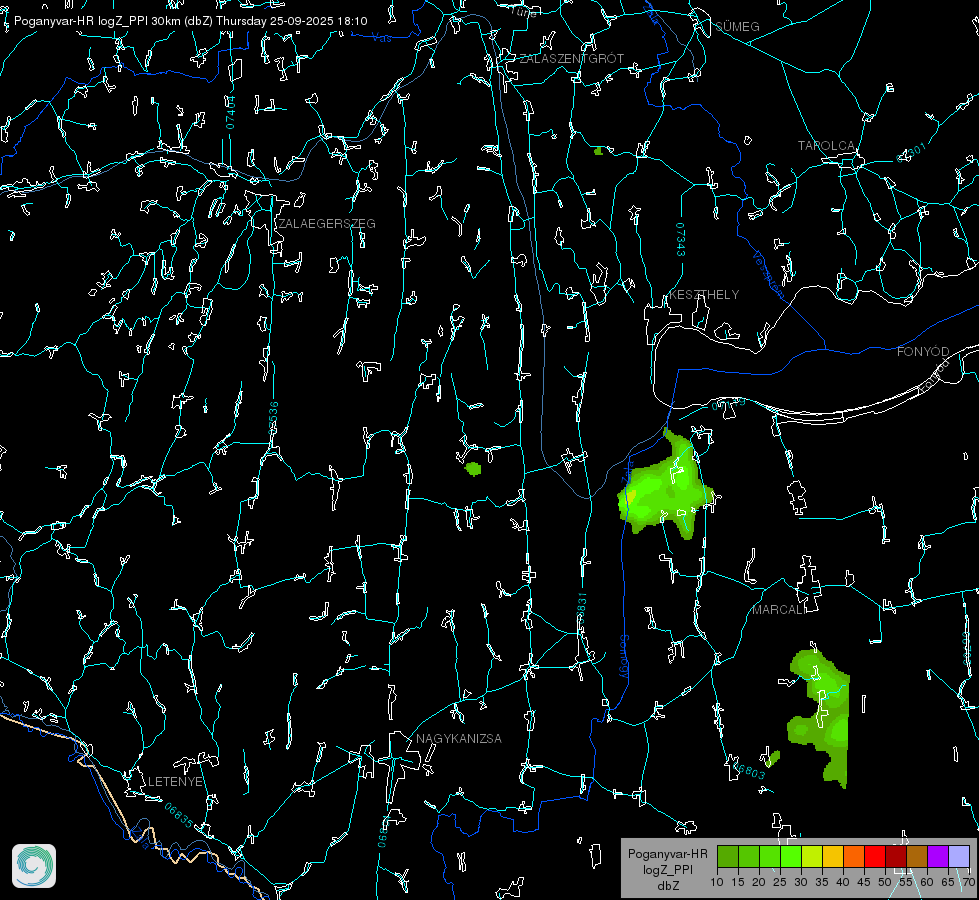Image resolution: width=979 pixels, height=900 pixels.
Task: Select the KESZTHELY city label
Action: pyautogui.click(x=704, y=294)
